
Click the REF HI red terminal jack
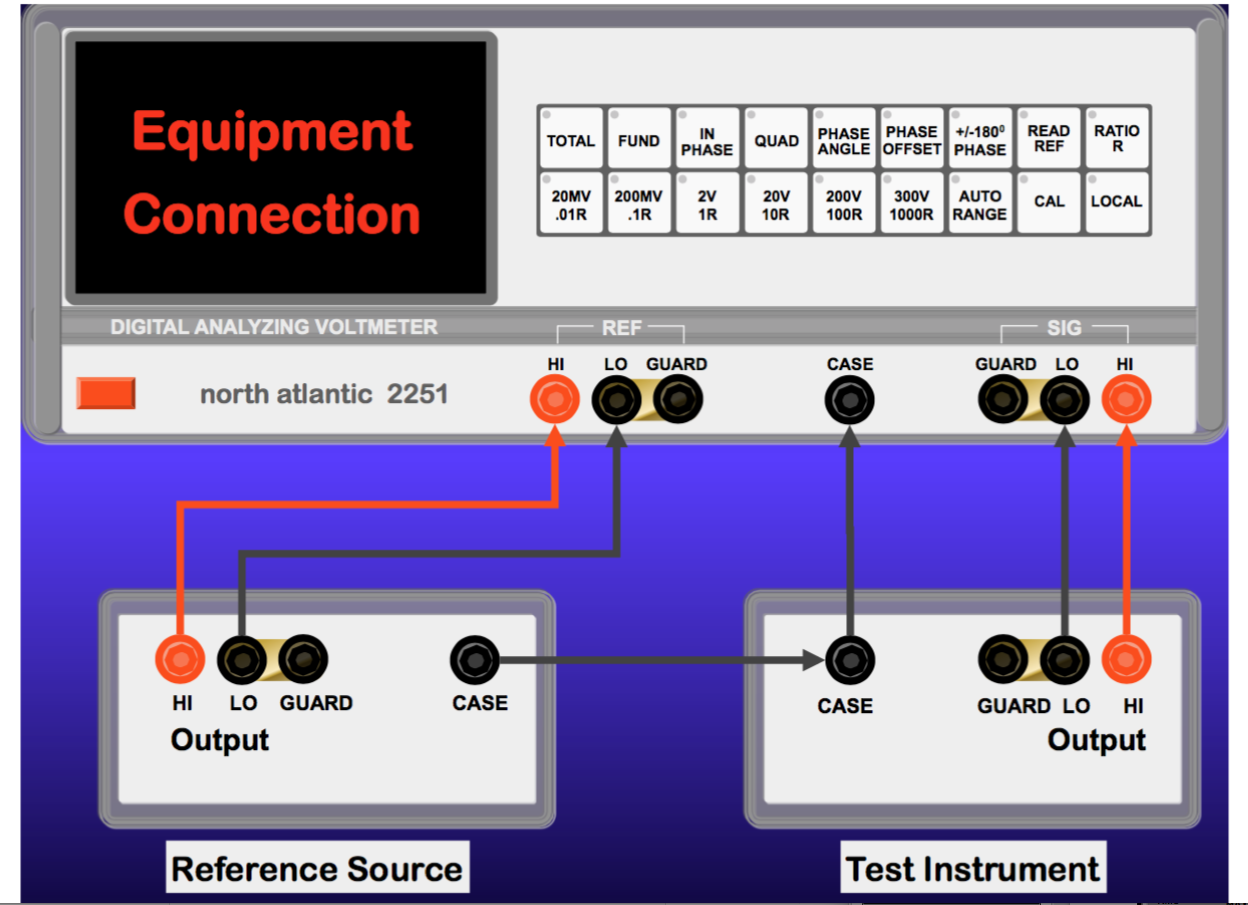click(x=554, y=401)
